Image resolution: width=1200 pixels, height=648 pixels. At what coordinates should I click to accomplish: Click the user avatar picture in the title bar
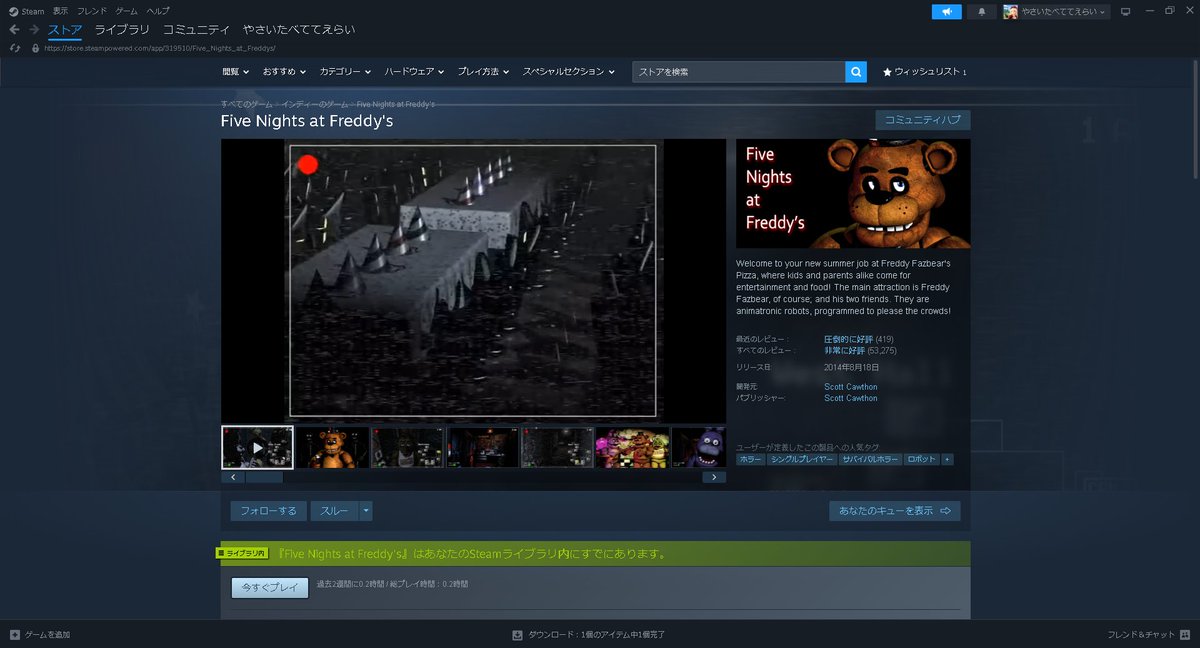point(1011,11)
